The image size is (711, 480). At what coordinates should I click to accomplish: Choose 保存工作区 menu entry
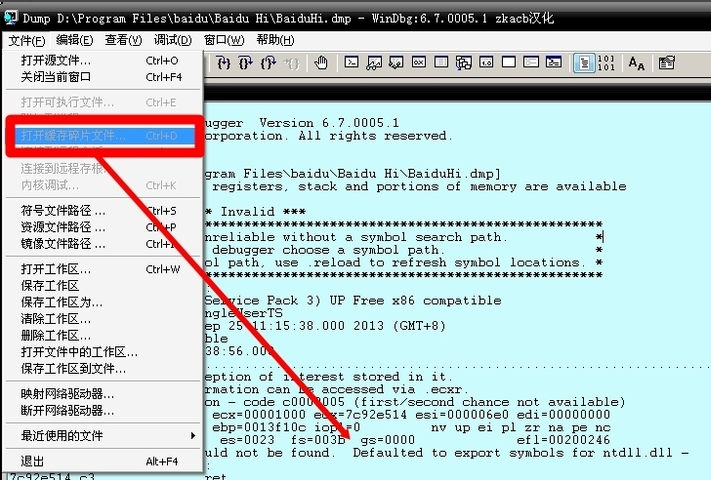103,286
